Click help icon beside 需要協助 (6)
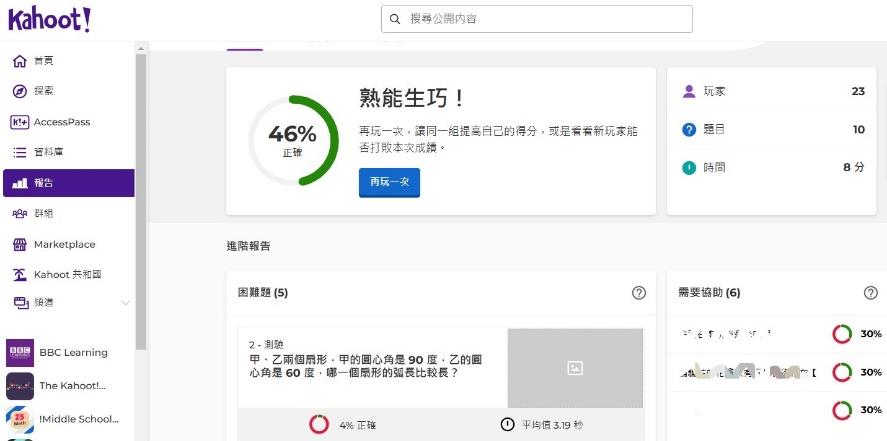Screen dimensions: 887x441 click(x=871, y=293)
